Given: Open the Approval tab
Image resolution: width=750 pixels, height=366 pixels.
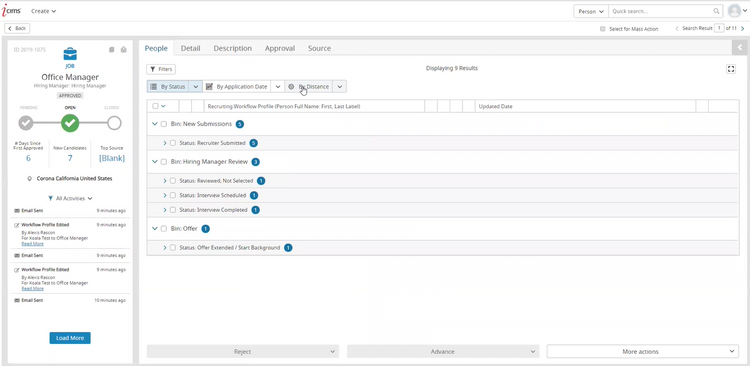Looking at the screenshot, I should (280, 48).
